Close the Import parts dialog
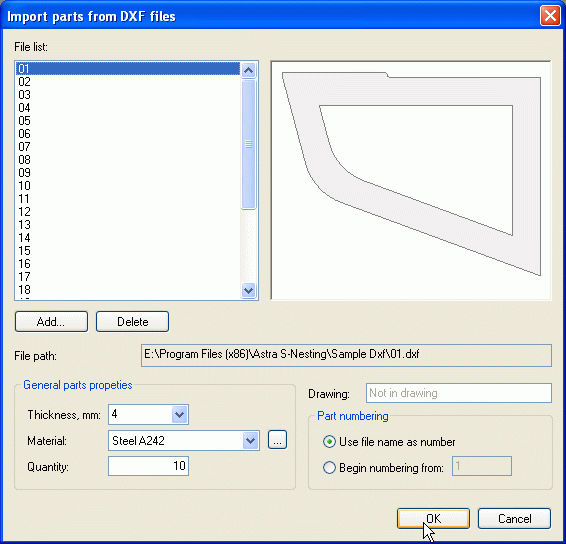Screen dimensions: 566x544 (x=550, y=16)
